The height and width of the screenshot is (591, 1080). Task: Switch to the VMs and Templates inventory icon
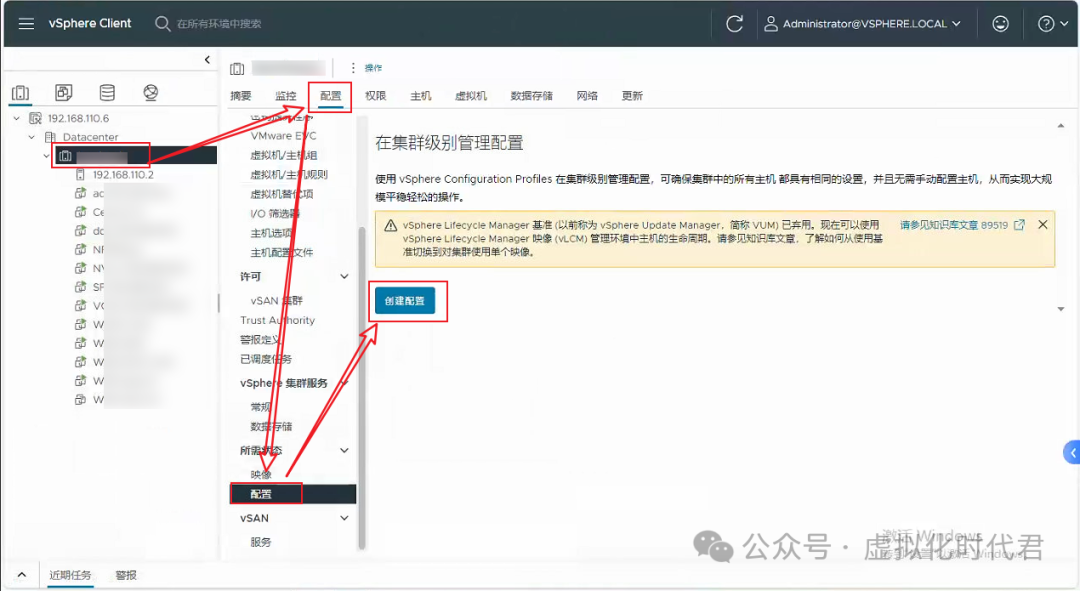coord(63,91)
